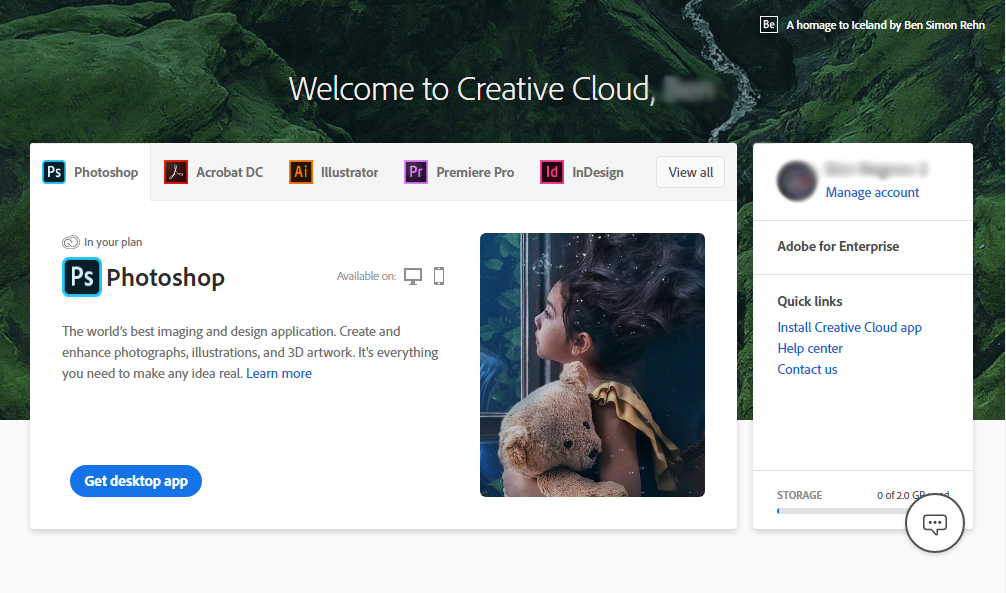The image size is (1006, 593).
Task: Switch to the Illustrator tab
Action: click(x=334, y=172)
